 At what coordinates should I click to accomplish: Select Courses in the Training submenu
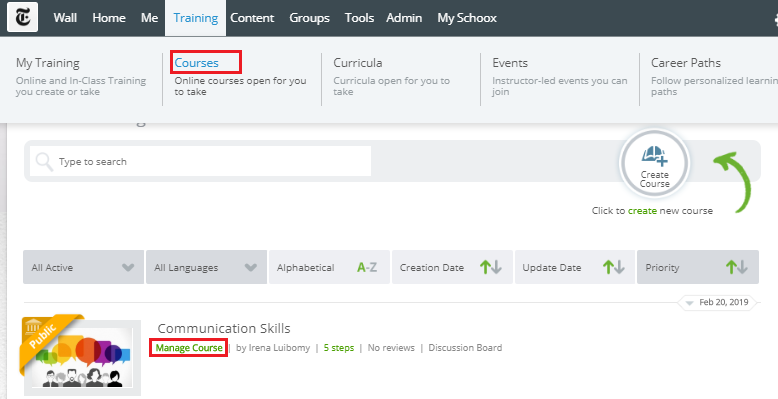196,63
